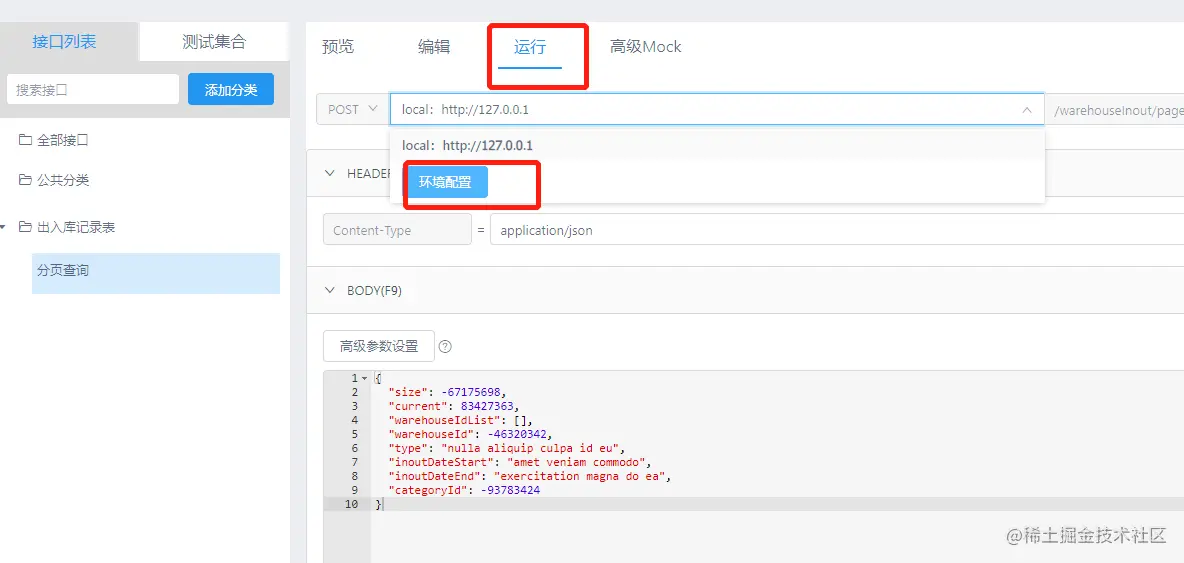Select the 公共分类 category label
This screenshot has height=563, width=1184.
(x=63, y=180)
